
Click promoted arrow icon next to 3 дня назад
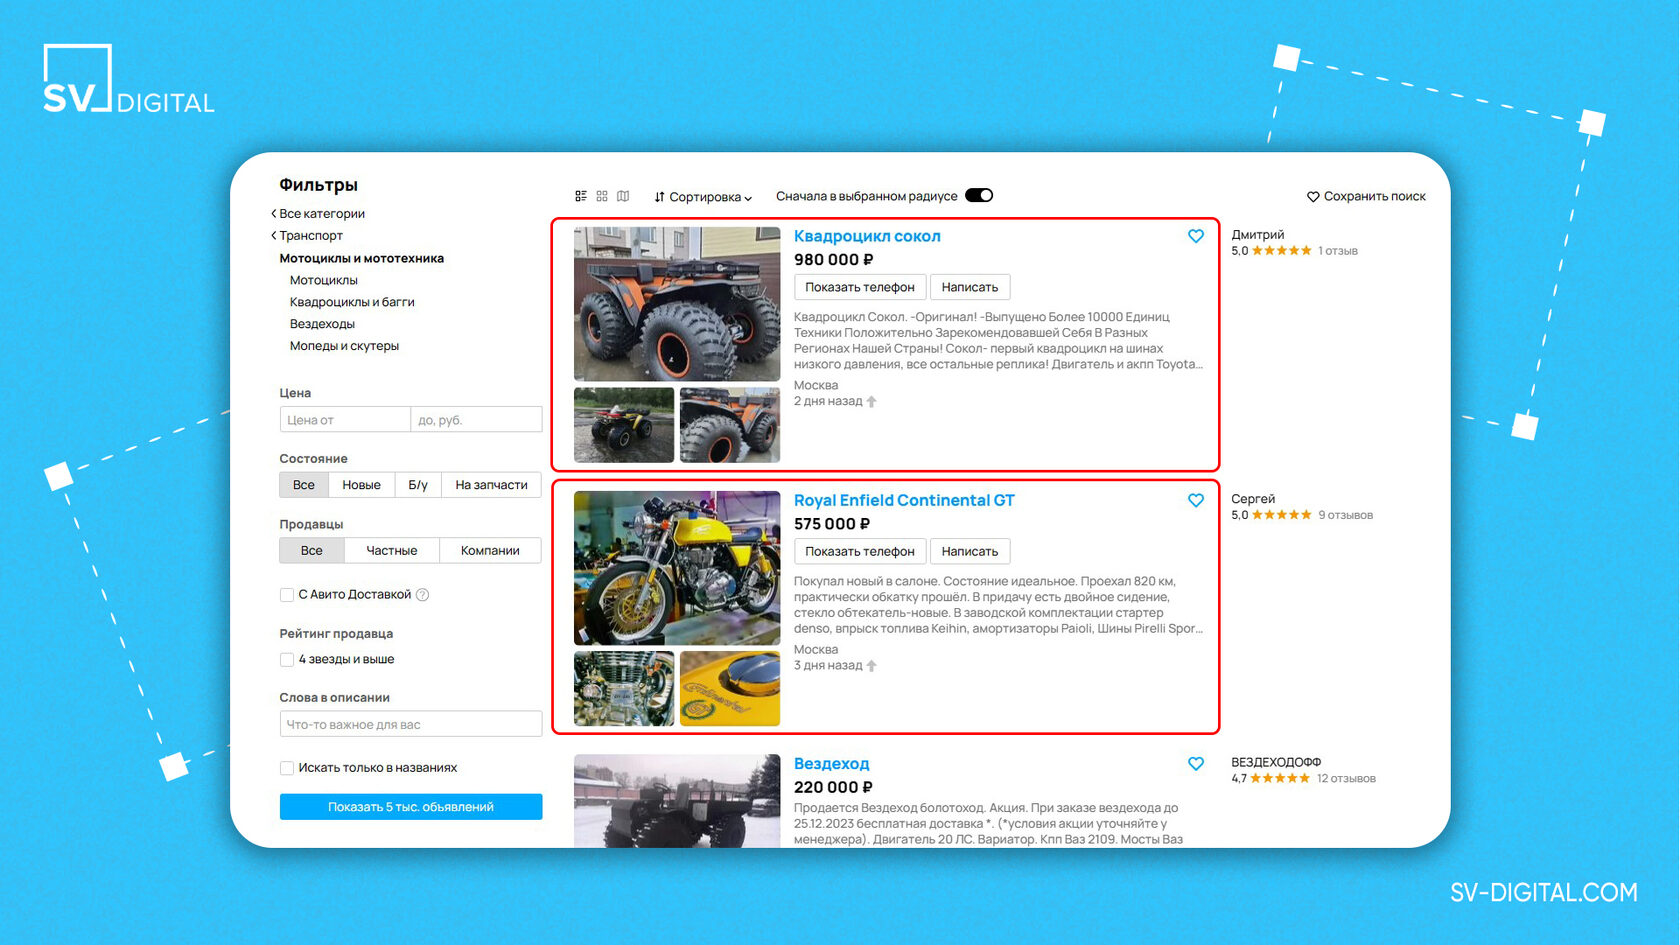tap(871, 666)
